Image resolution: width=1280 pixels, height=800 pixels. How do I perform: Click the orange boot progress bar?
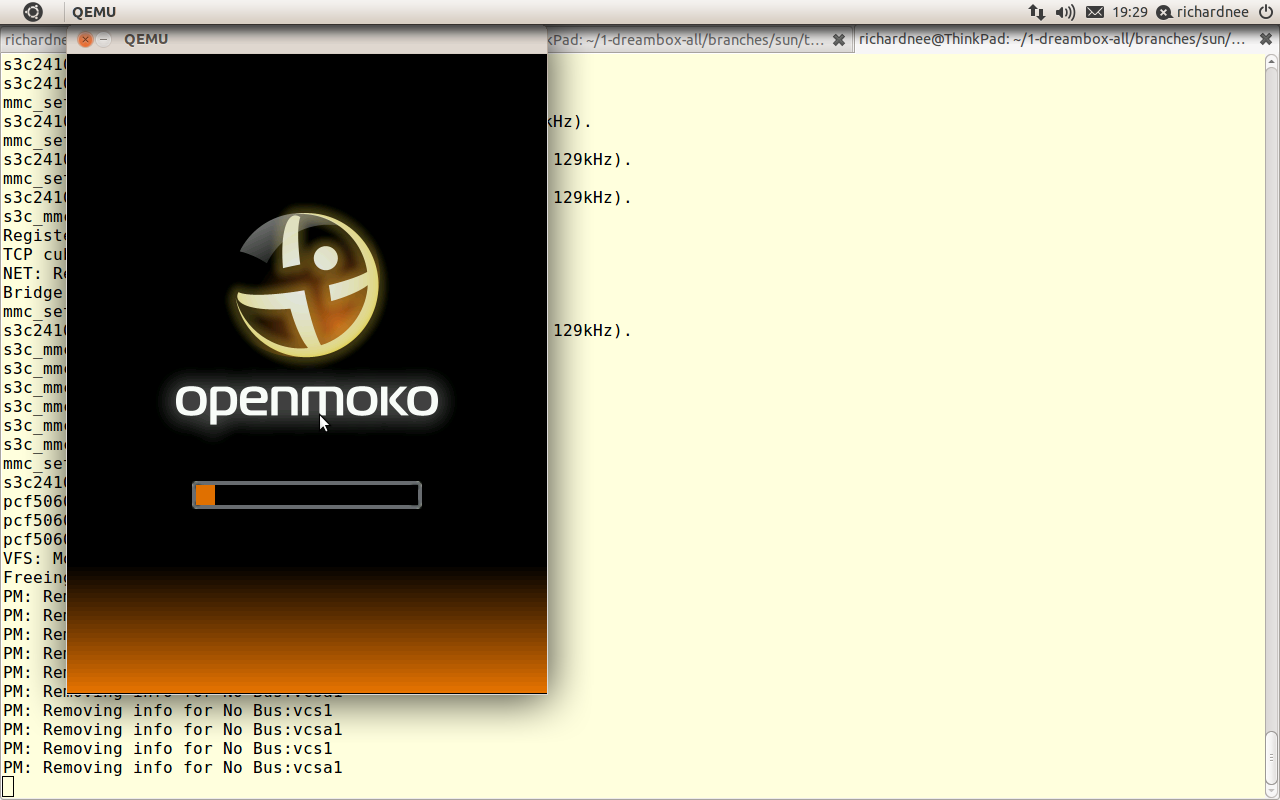pos(307,495)
